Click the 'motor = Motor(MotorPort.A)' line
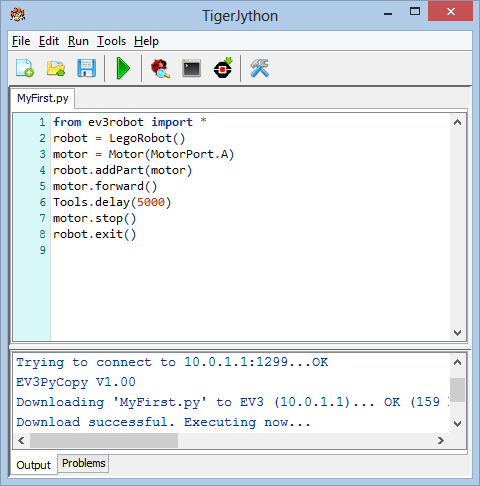Viewport: 480px width, 486px height. [144, 154]
